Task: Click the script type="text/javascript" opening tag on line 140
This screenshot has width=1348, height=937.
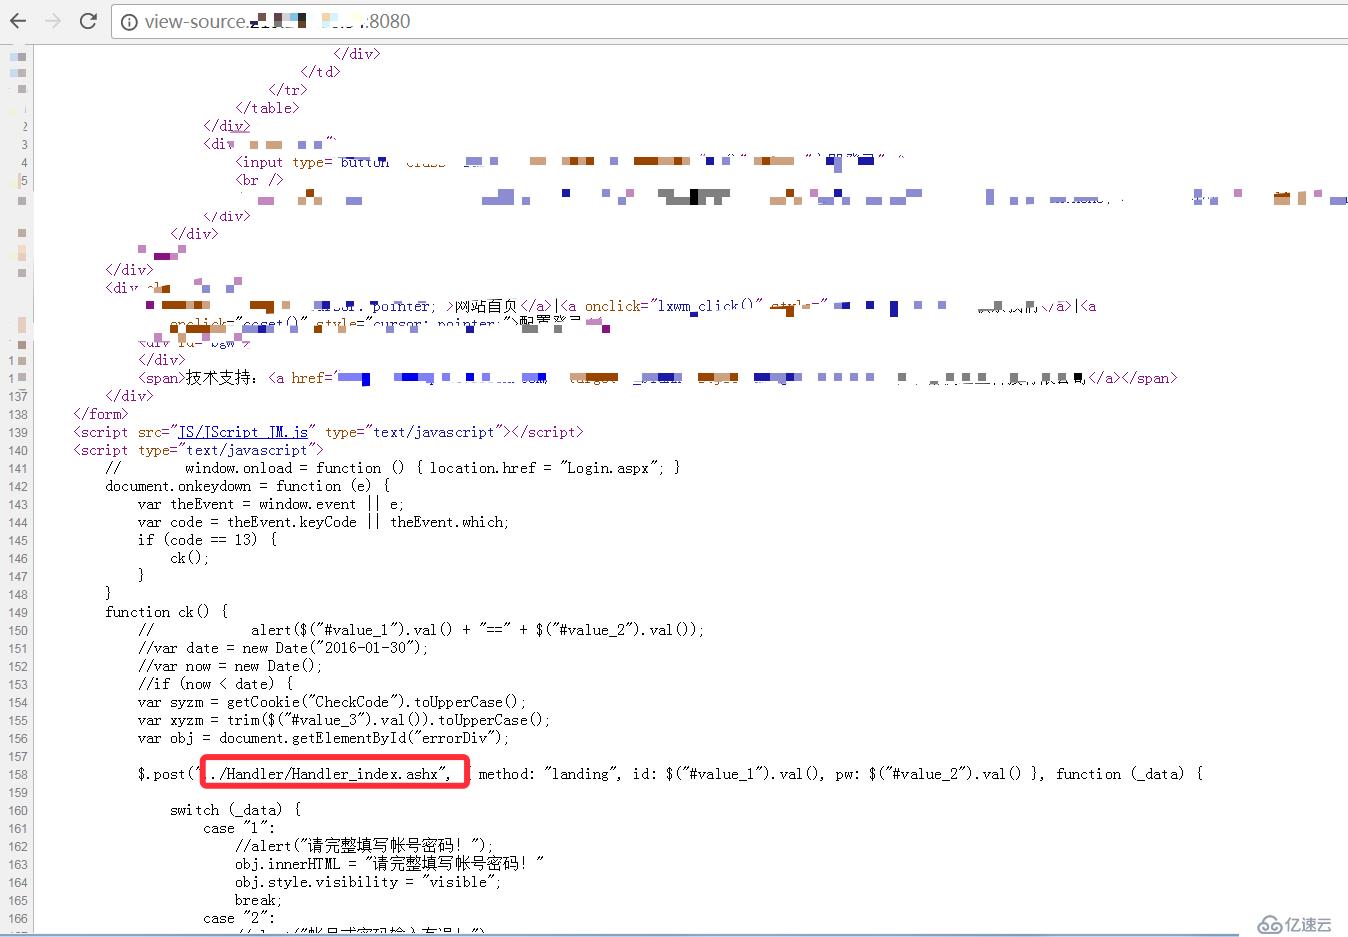Action: click(x=198, y=450)
